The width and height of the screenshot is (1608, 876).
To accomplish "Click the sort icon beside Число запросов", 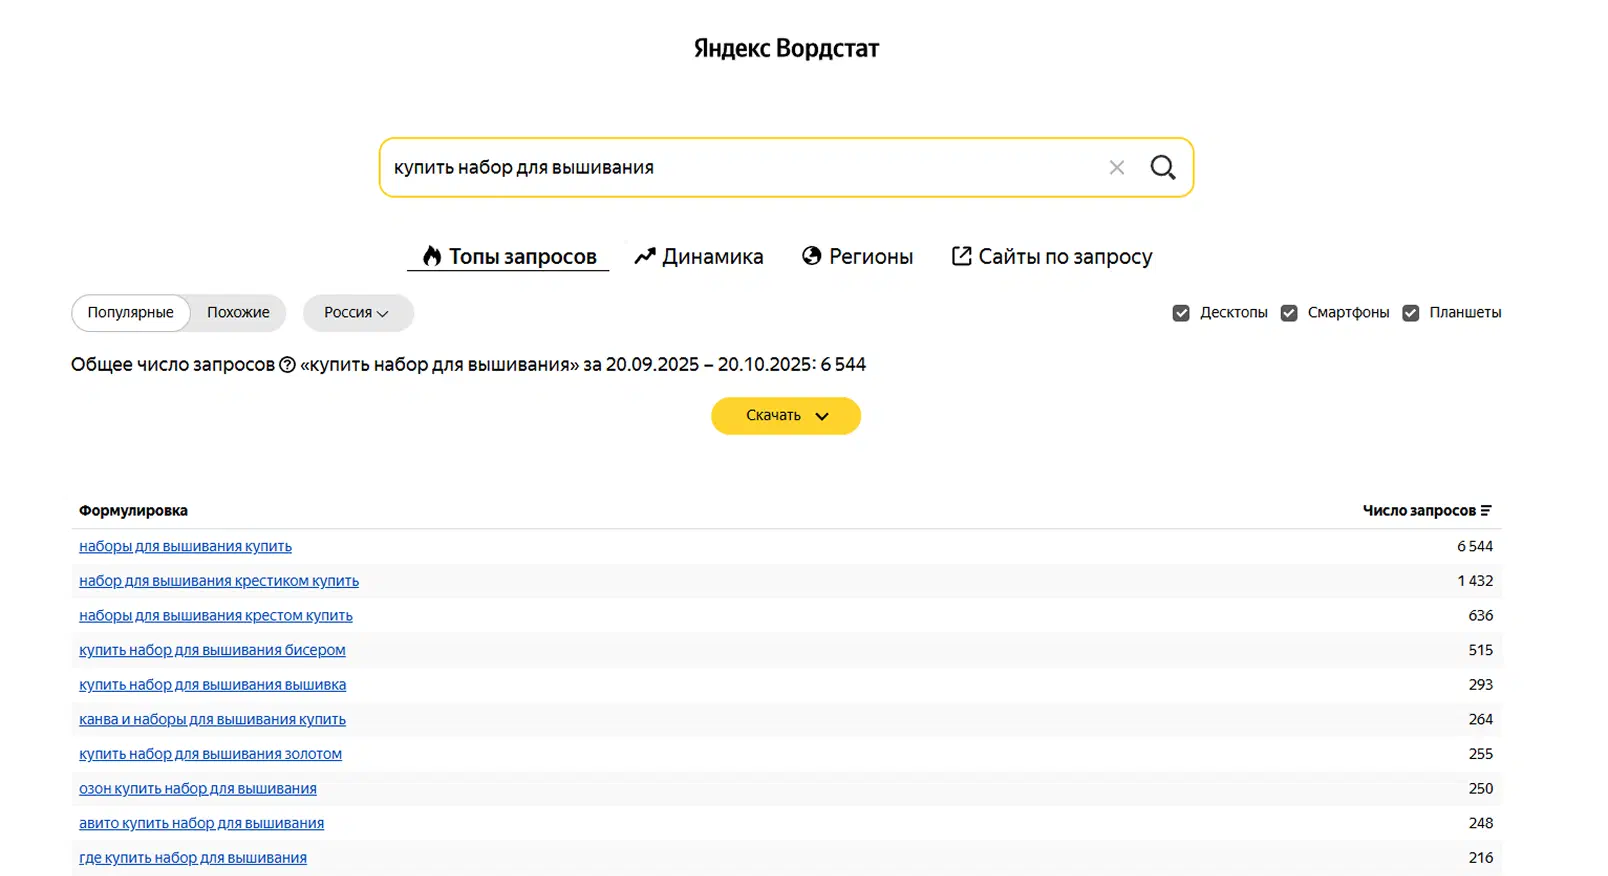I will click(x=1486, y=511).
